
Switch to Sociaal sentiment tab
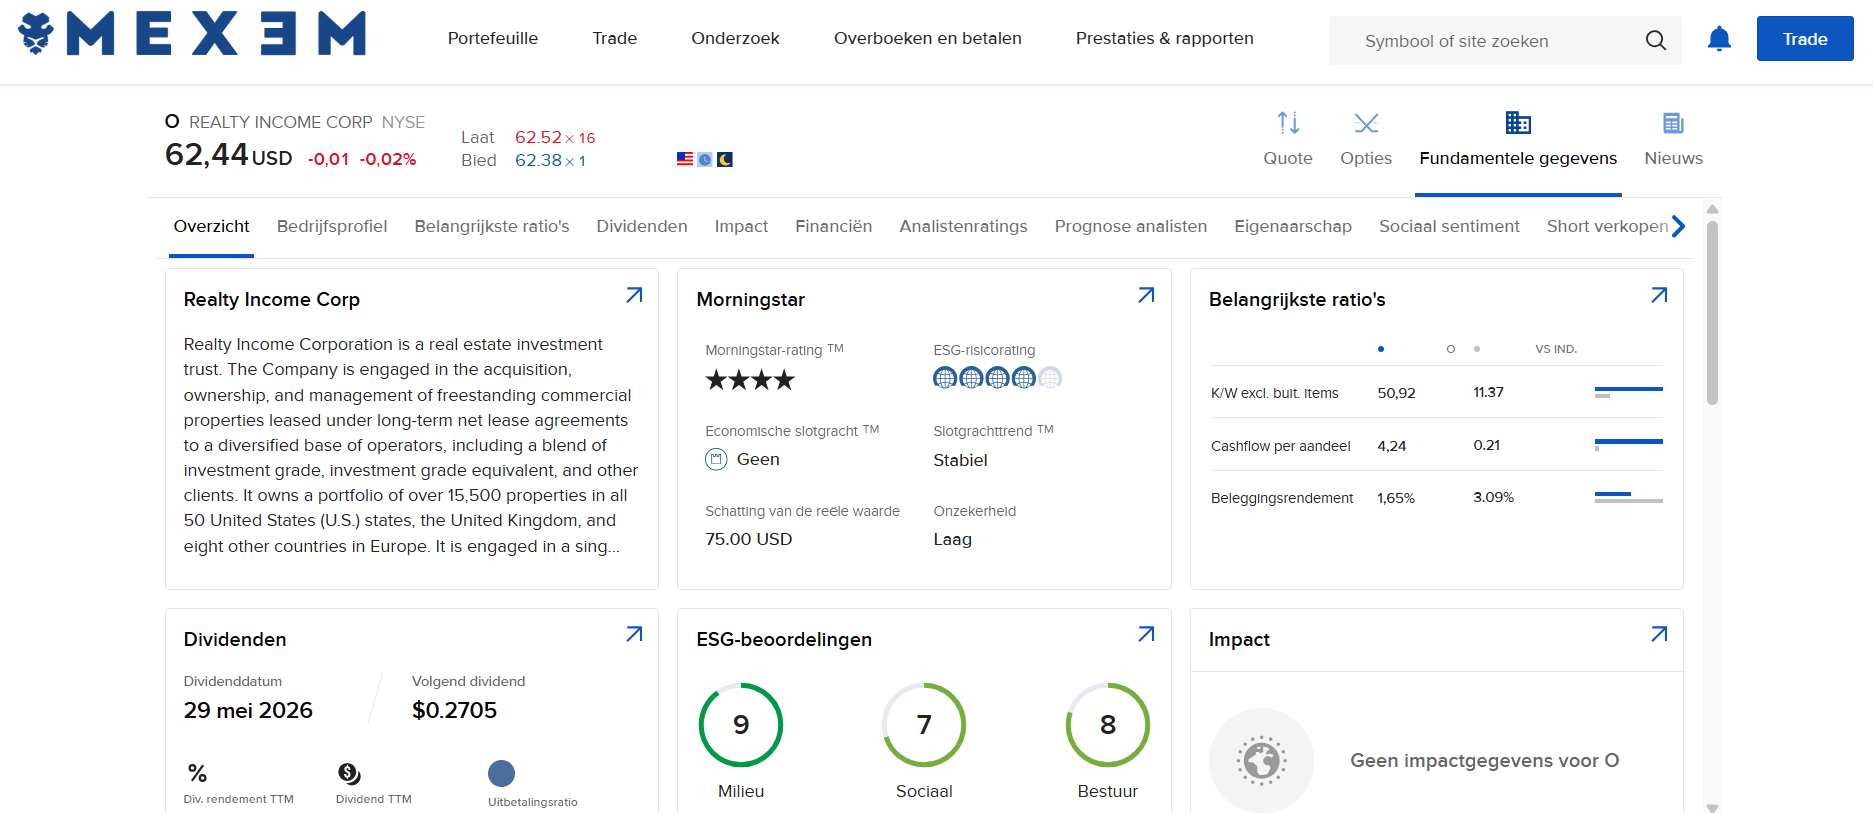coord(1449,226)
